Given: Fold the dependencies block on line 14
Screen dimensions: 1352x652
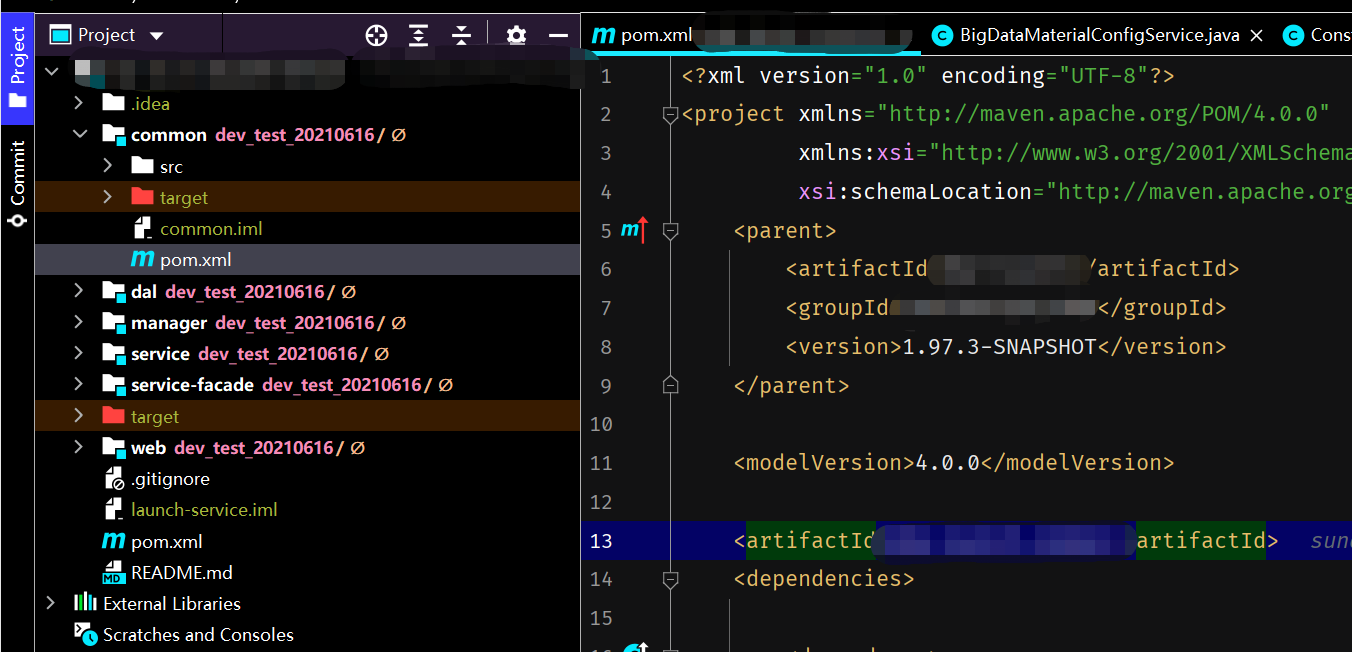Looking at the screenshot, I should [671, 579].
